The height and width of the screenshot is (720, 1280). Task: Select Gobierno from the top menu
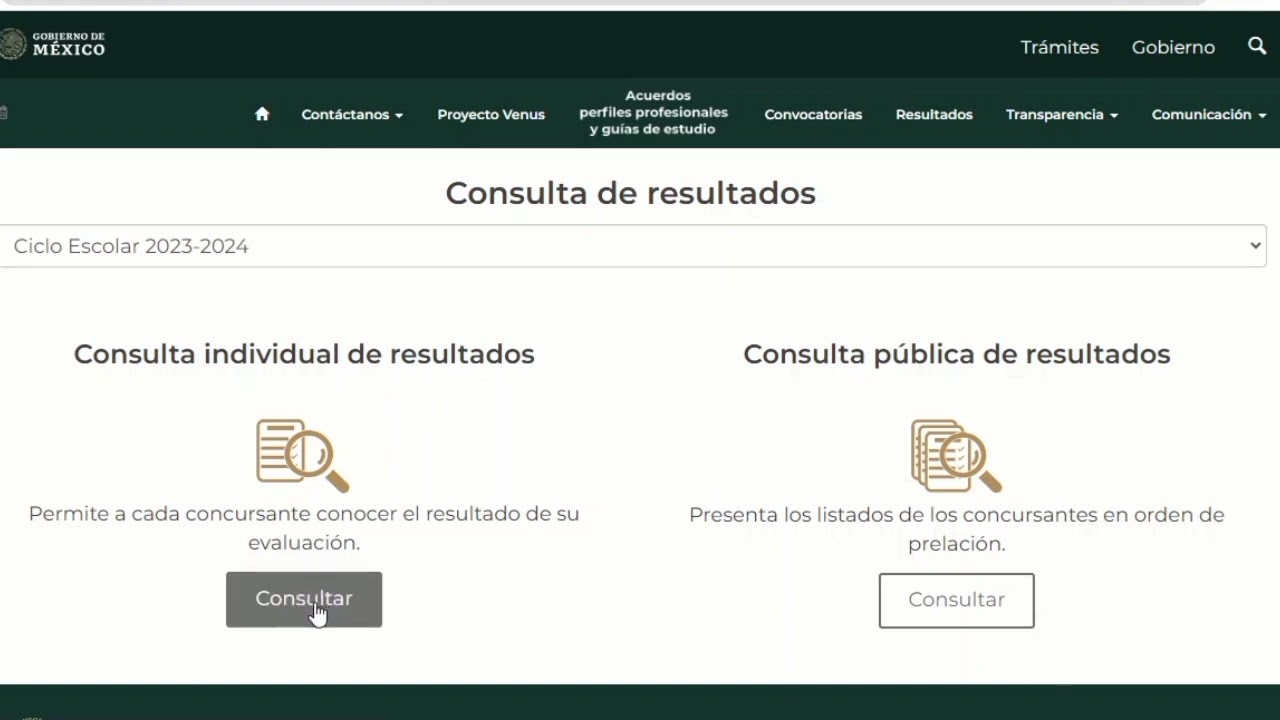click(1173, 47)
